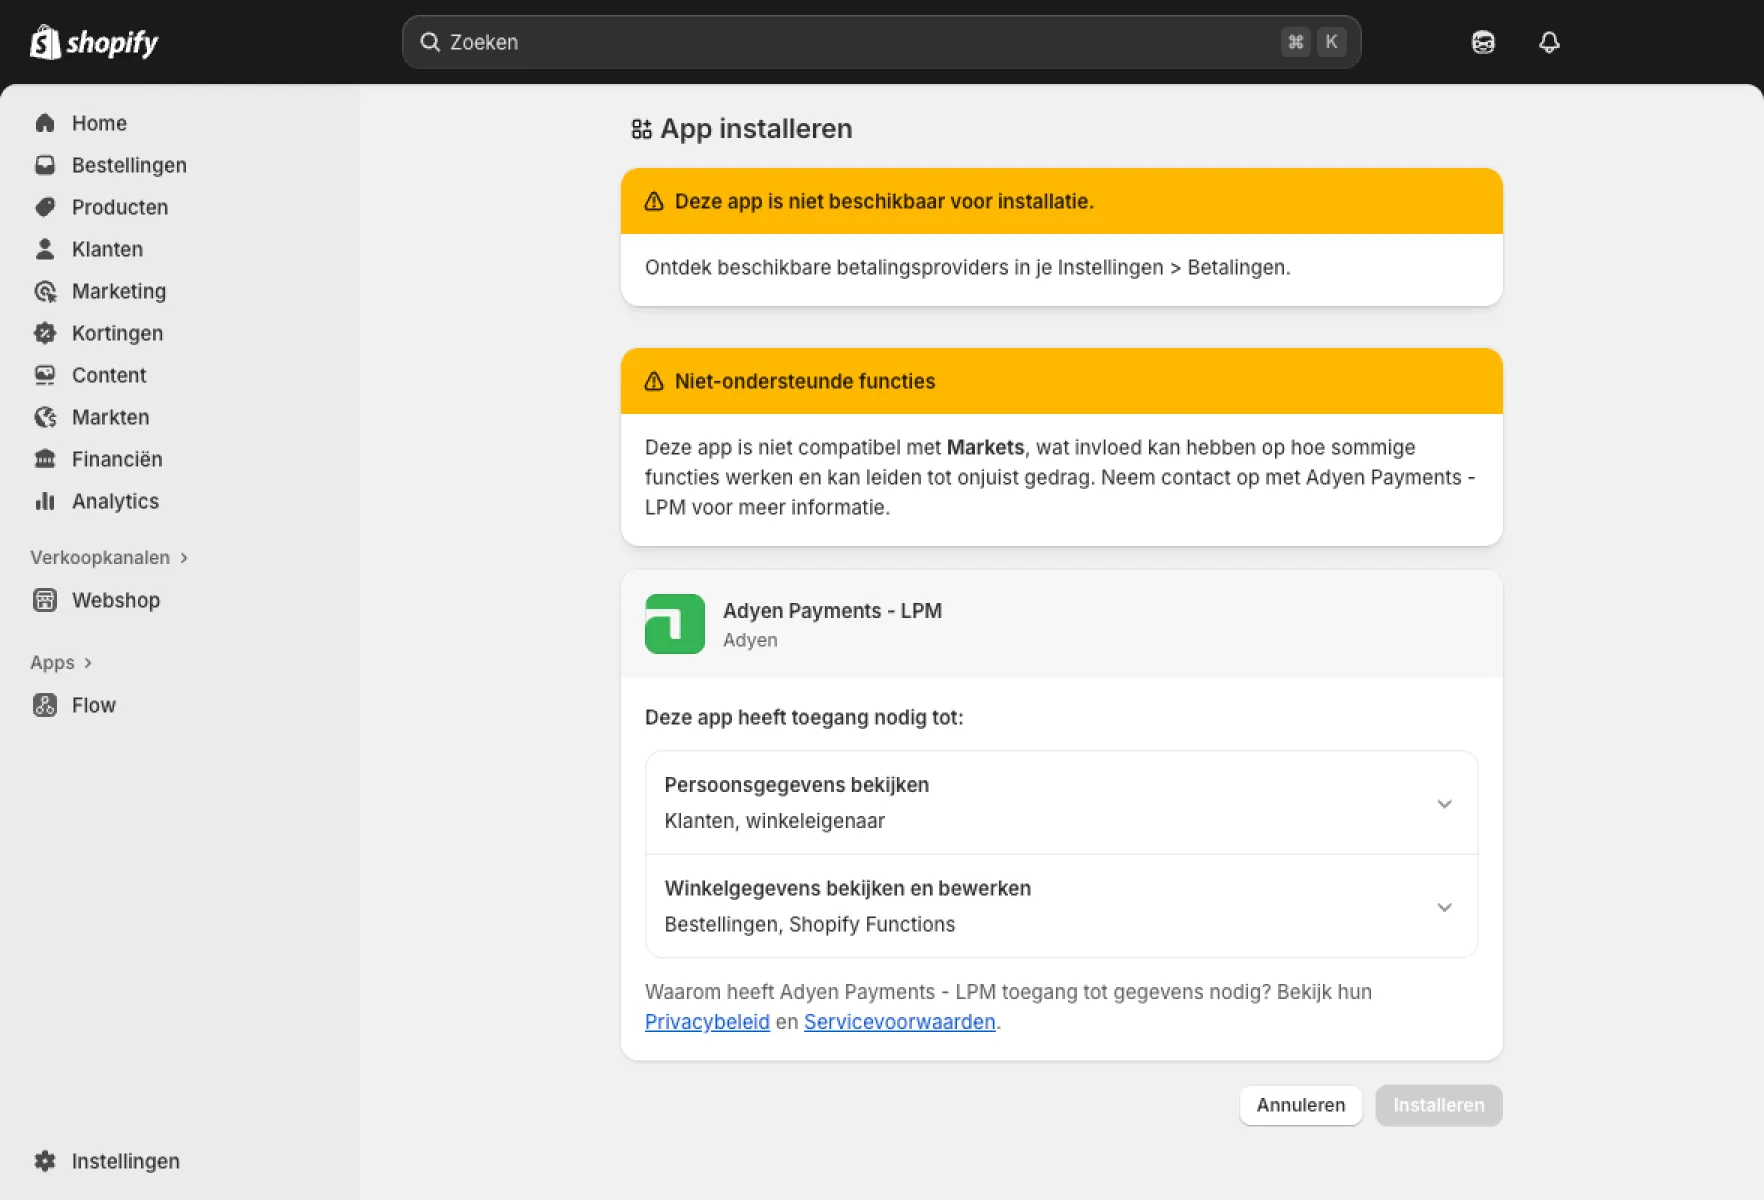This screenshot has height=1200, width=1764.
Task: Click the Flow app icon
Action: point(45,705)
